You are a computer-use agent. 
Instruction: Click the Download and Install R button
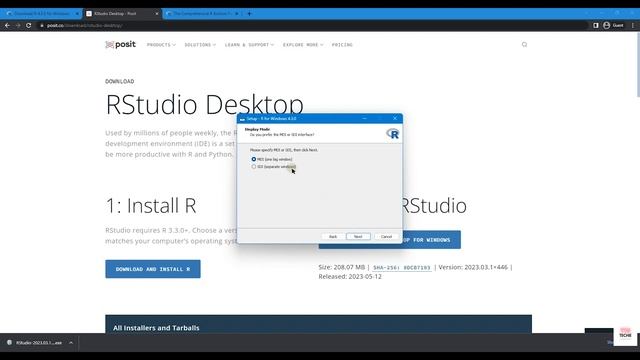(153, 269)
